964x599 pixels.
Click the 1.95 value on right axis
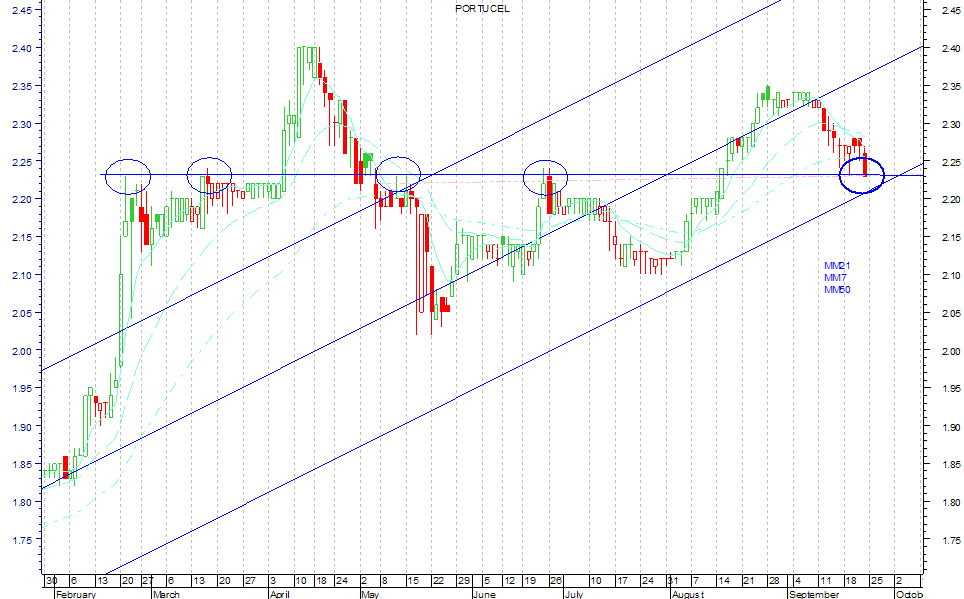951,389
